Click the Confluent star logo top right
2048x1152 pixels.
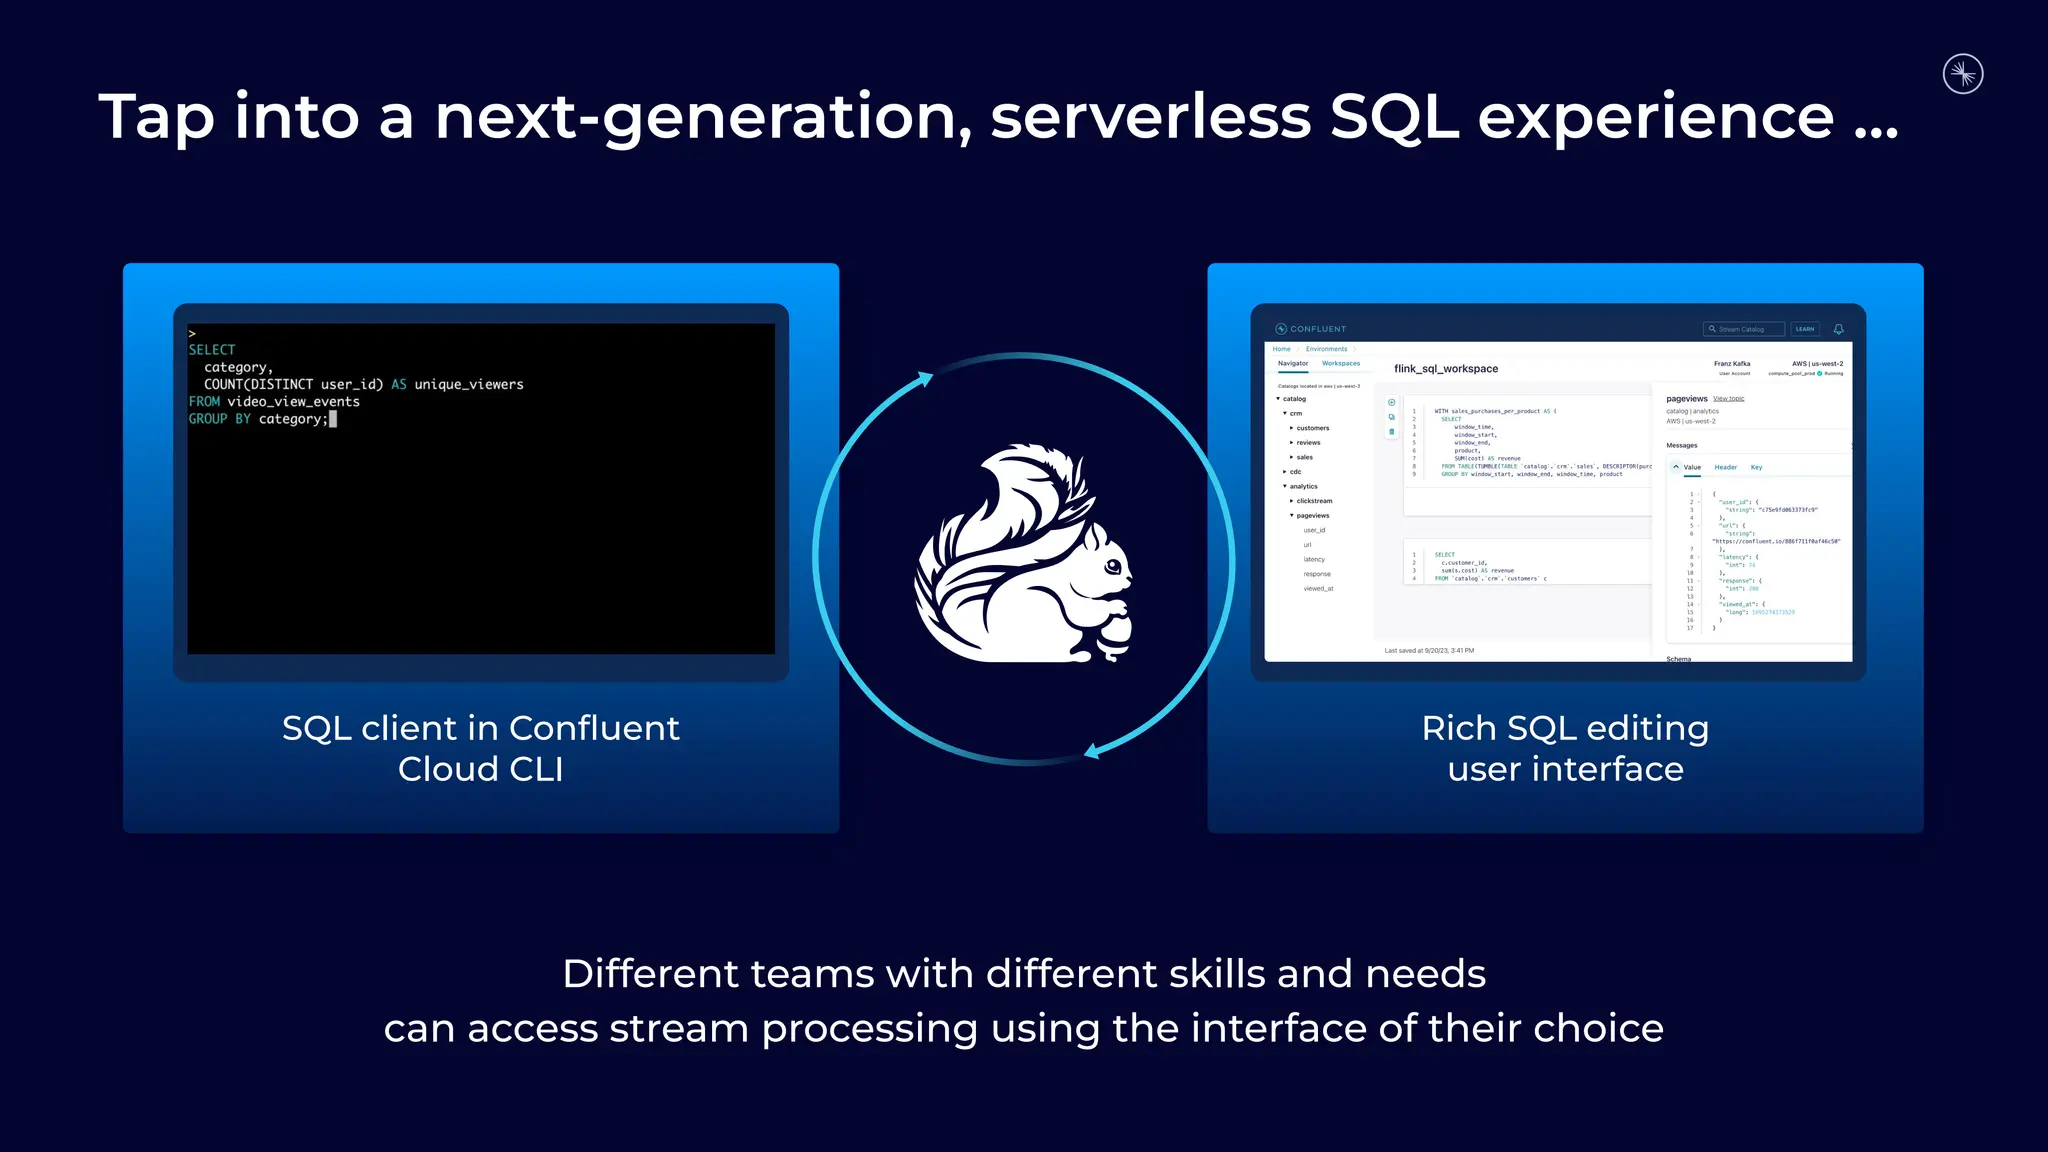1962,74
